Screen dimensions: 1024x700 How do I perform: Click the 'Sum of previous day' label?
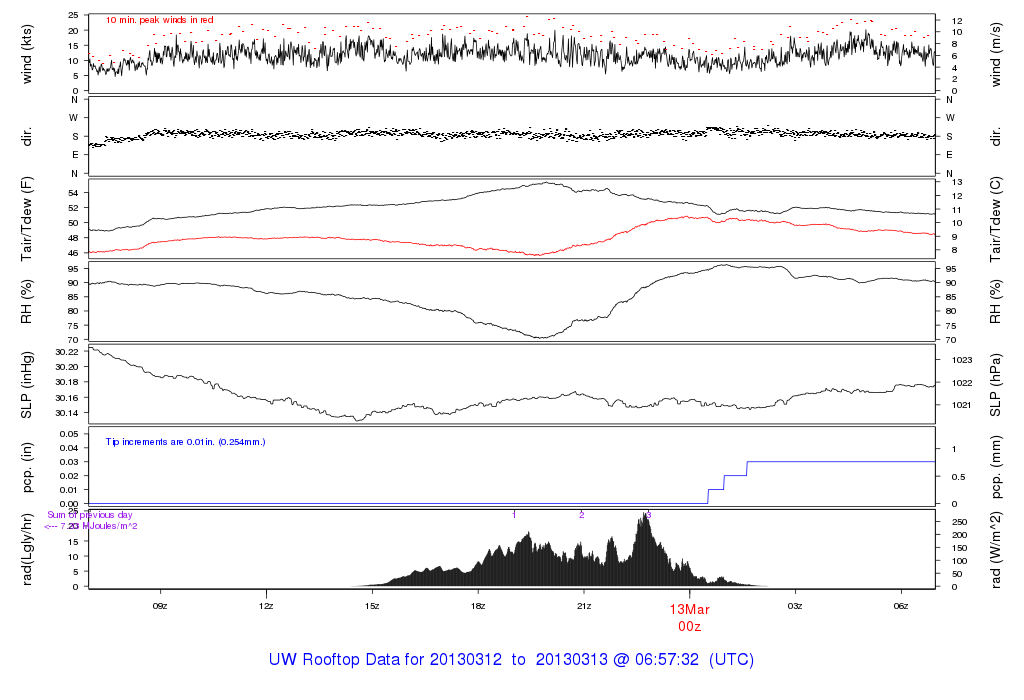point(90,515)
